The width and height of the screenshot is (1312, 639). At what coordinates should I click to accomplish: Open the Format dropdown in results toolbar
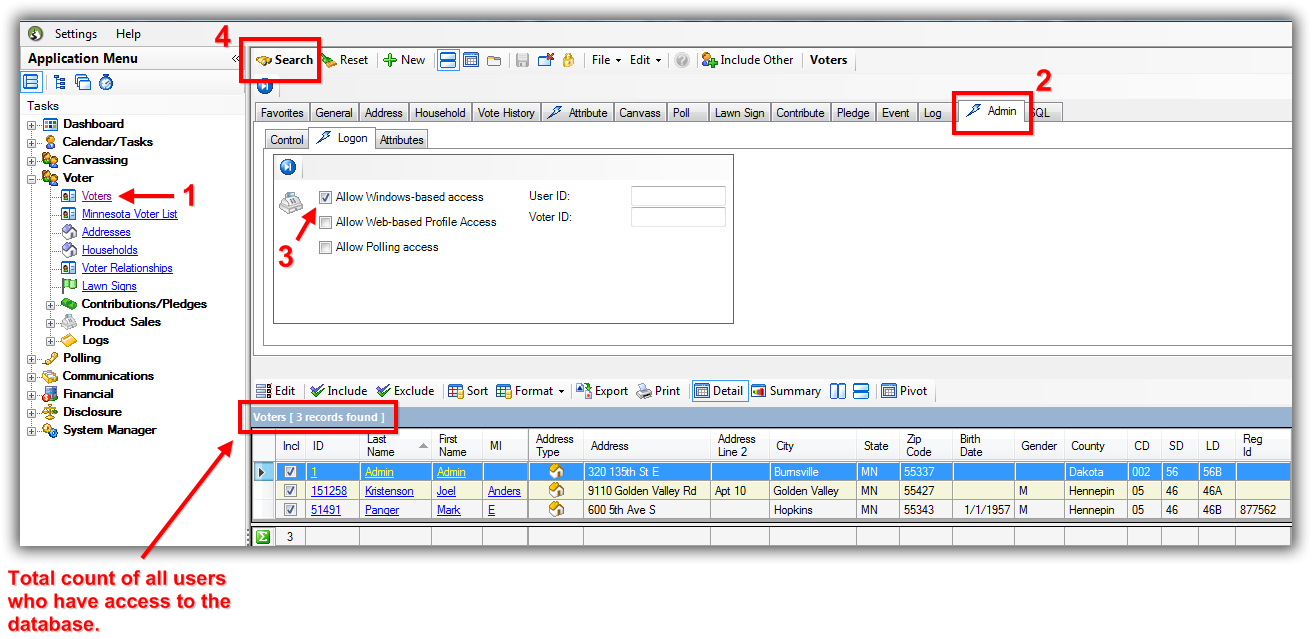pos(530,391)
